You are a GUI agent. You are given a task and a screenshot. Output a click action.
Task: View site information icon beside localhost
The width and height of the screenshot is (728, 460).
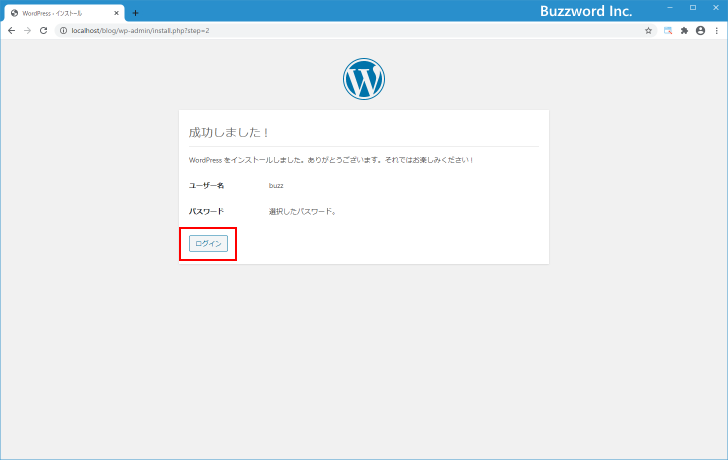click(63, 31)
